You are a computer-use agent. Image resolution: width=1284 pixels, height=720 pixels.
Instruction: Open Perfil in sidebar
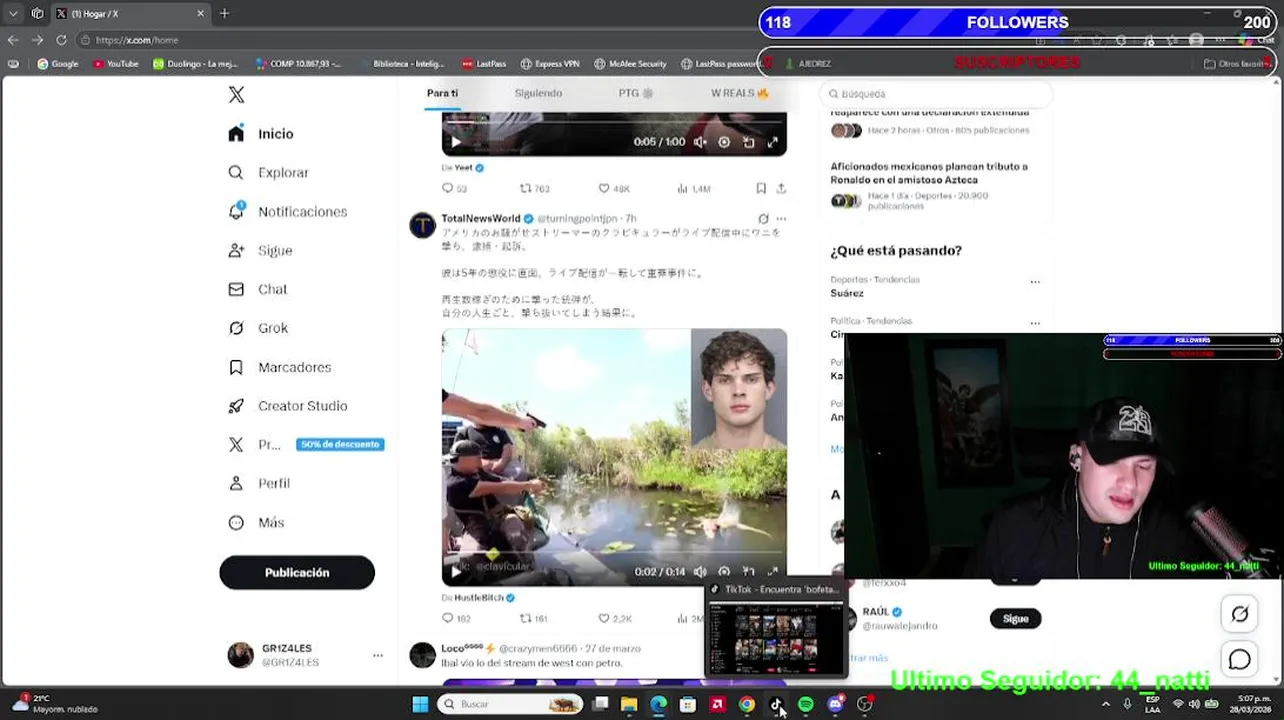[259, 483]
